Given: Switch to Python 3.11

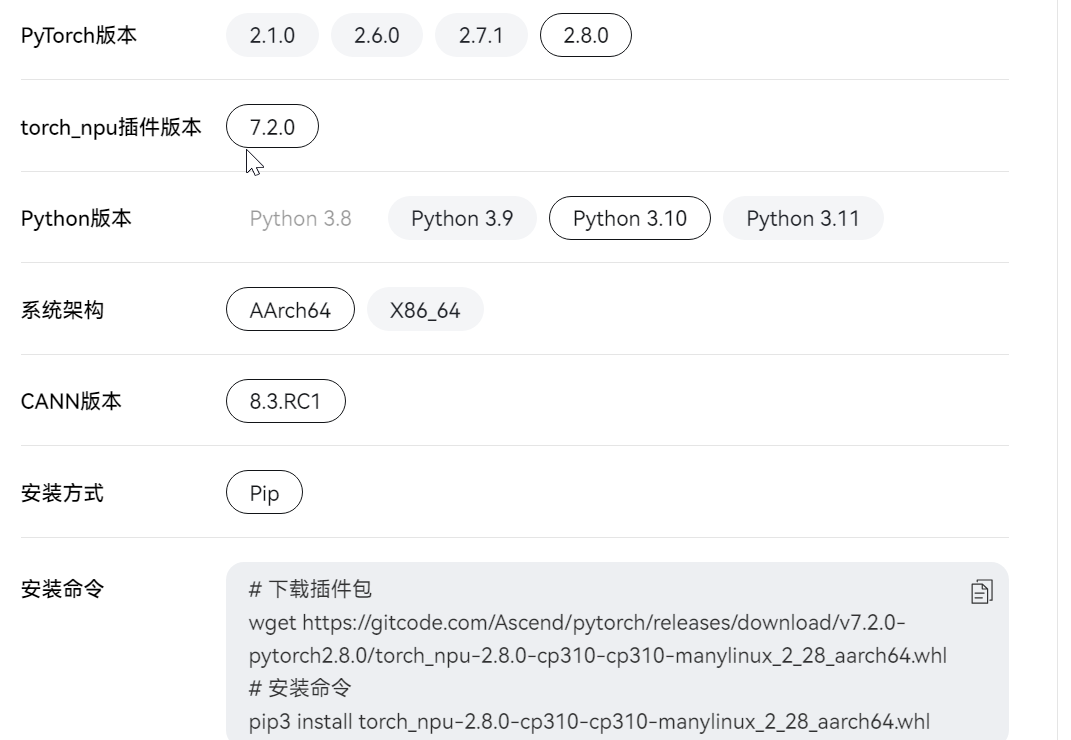Looking at the screenshot, I should [803, 218].
